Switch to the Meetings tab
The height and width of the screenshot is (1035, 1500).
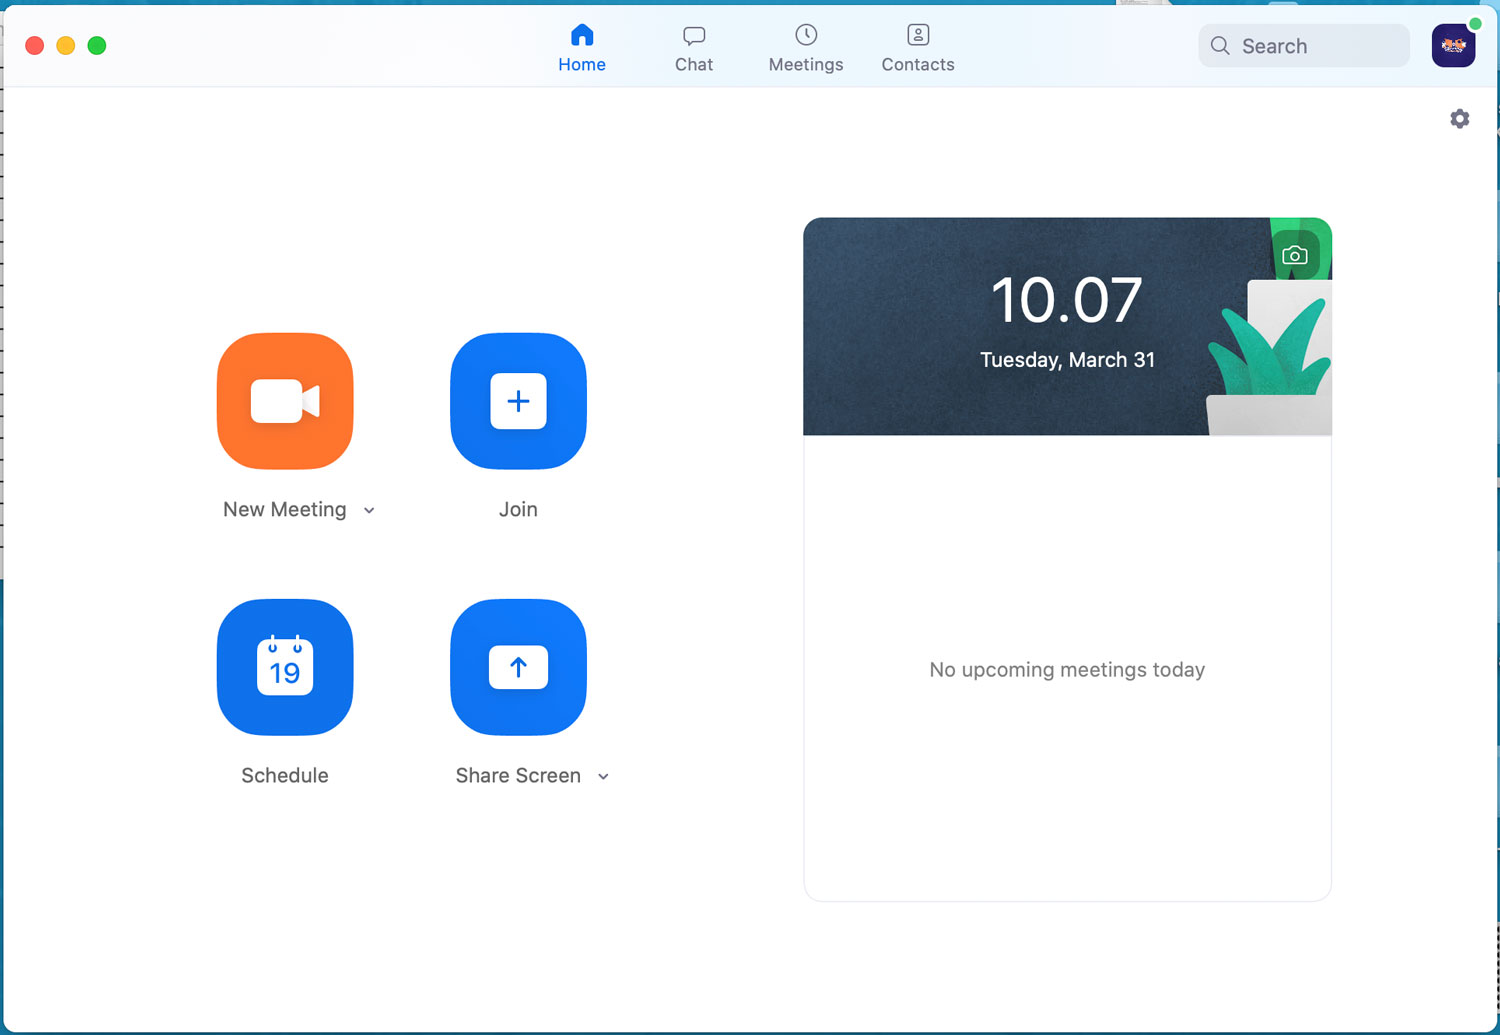coord(805,47)
